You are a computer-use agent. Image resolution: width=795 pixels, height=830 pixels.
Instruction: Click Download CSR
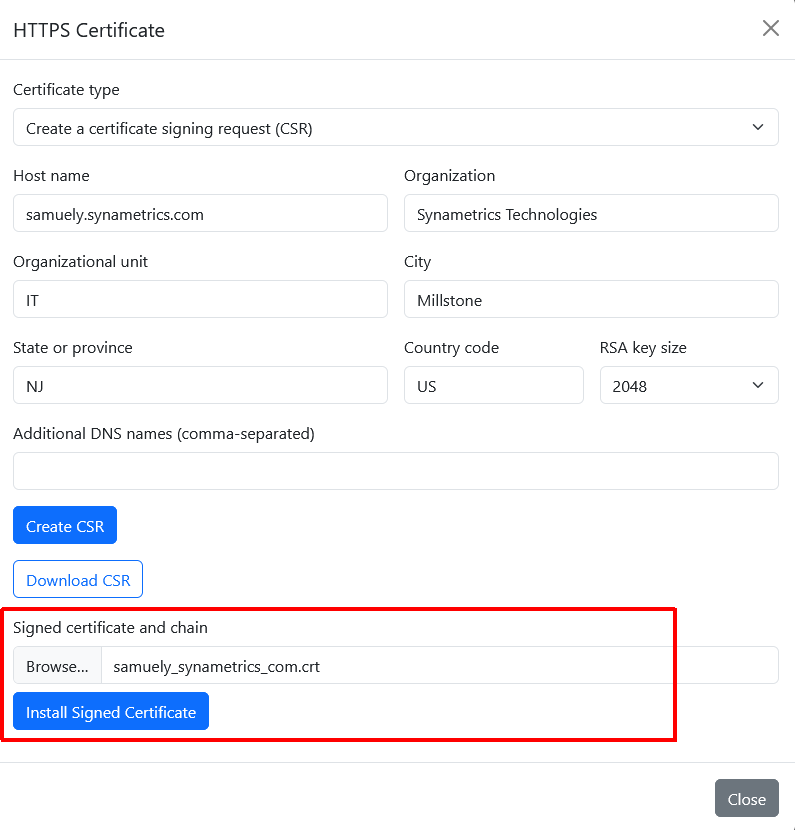point(78,579)
